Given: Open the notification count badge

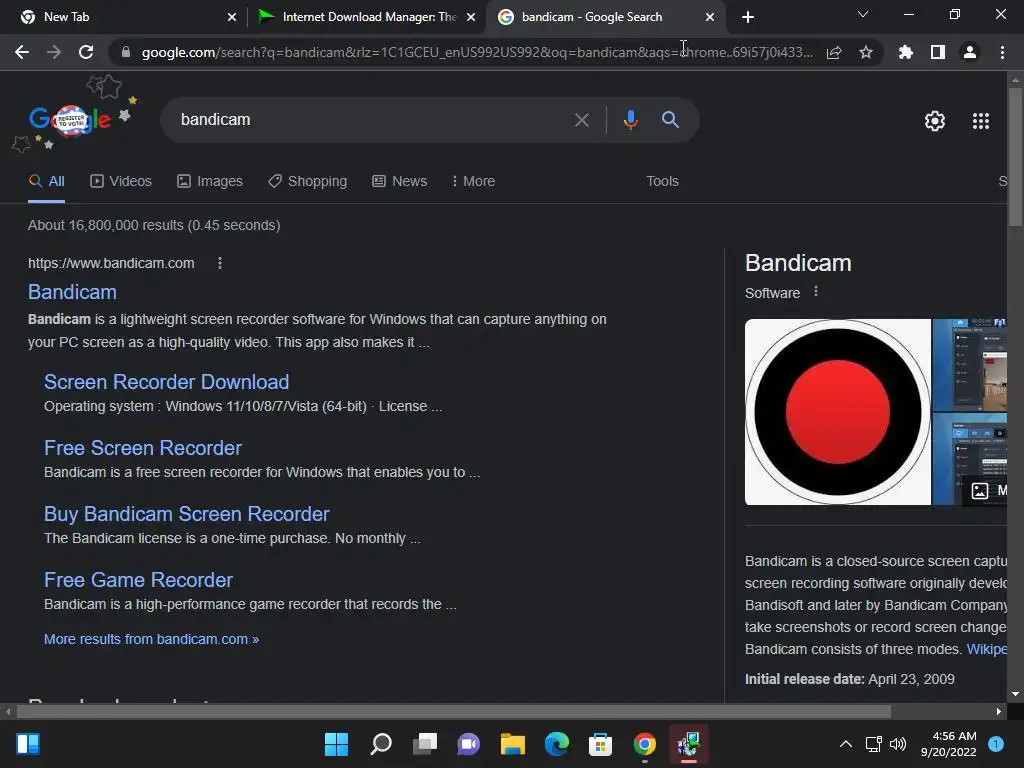Looking at the screenshot, I should tap(996, 744).
